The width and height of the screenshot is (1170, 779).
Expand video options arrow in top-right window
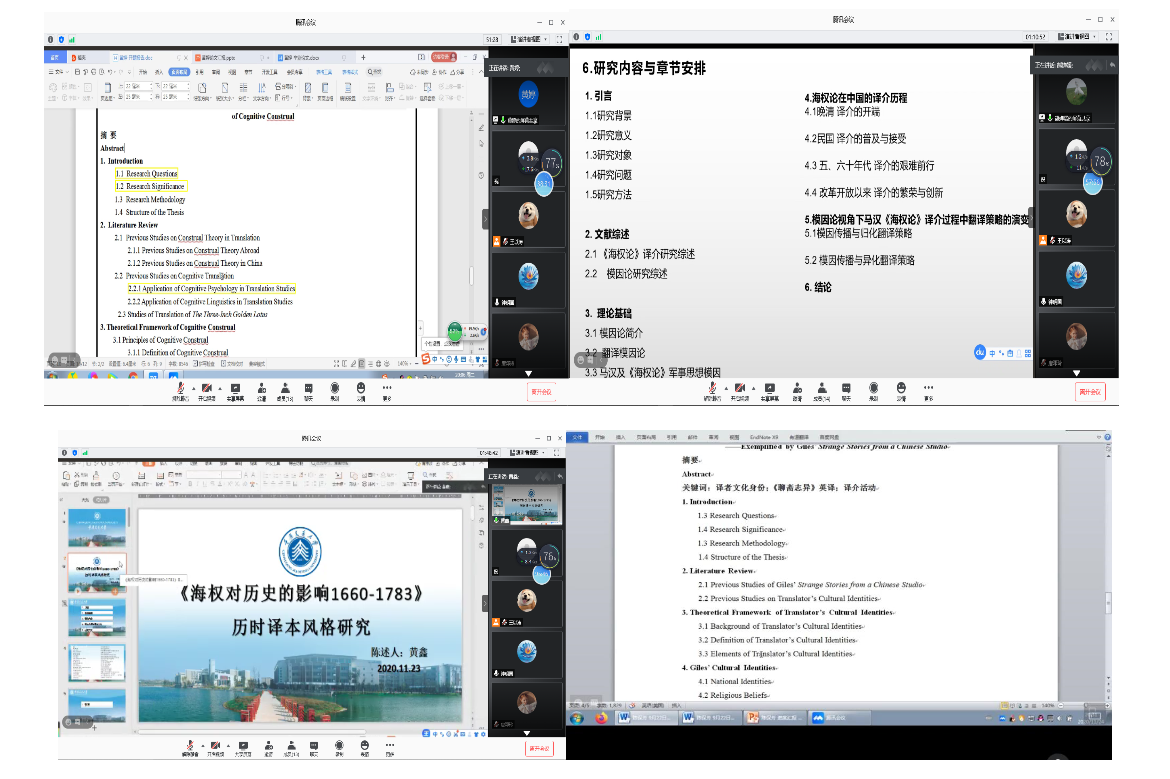(x=754, y=389)
